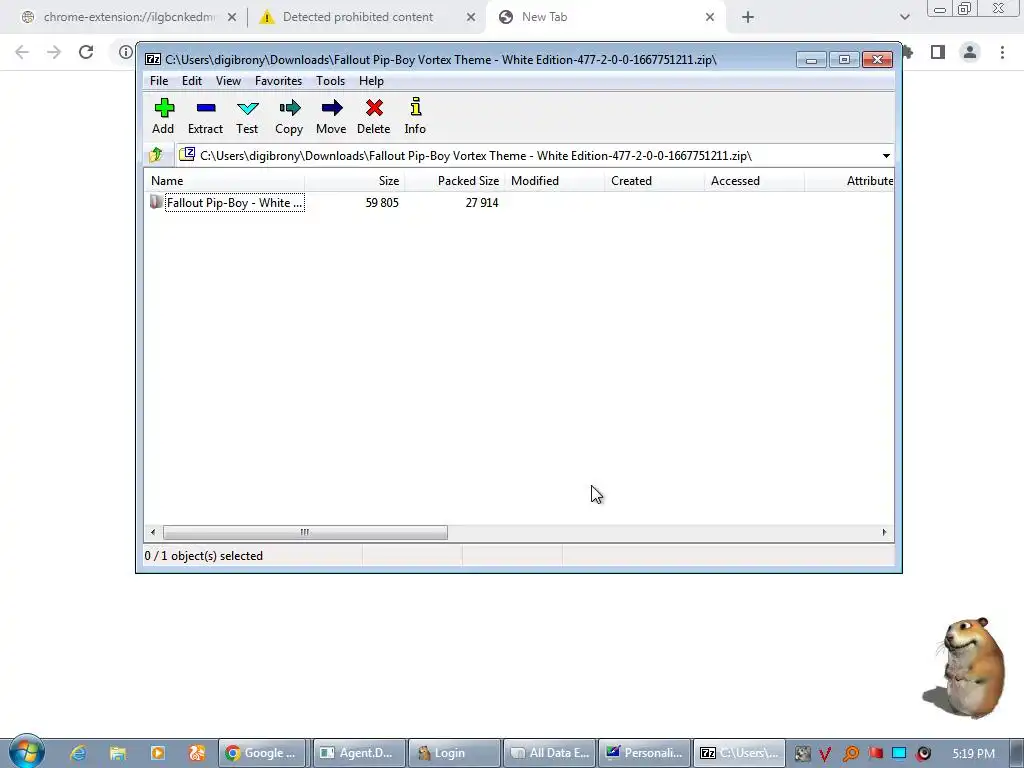Screen dimensions: 1024x768
Task: Switch to the chrome-extension browser tab
Action: [x=129, y=17]
